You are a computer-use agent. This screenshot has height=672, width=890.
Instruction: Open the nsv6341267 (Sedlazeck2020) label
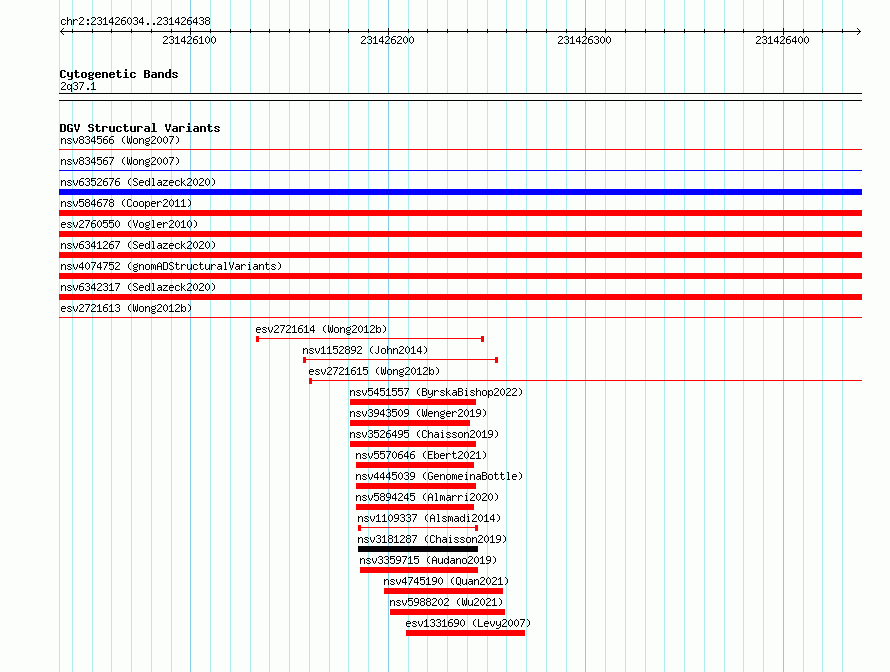coord(138,245)
